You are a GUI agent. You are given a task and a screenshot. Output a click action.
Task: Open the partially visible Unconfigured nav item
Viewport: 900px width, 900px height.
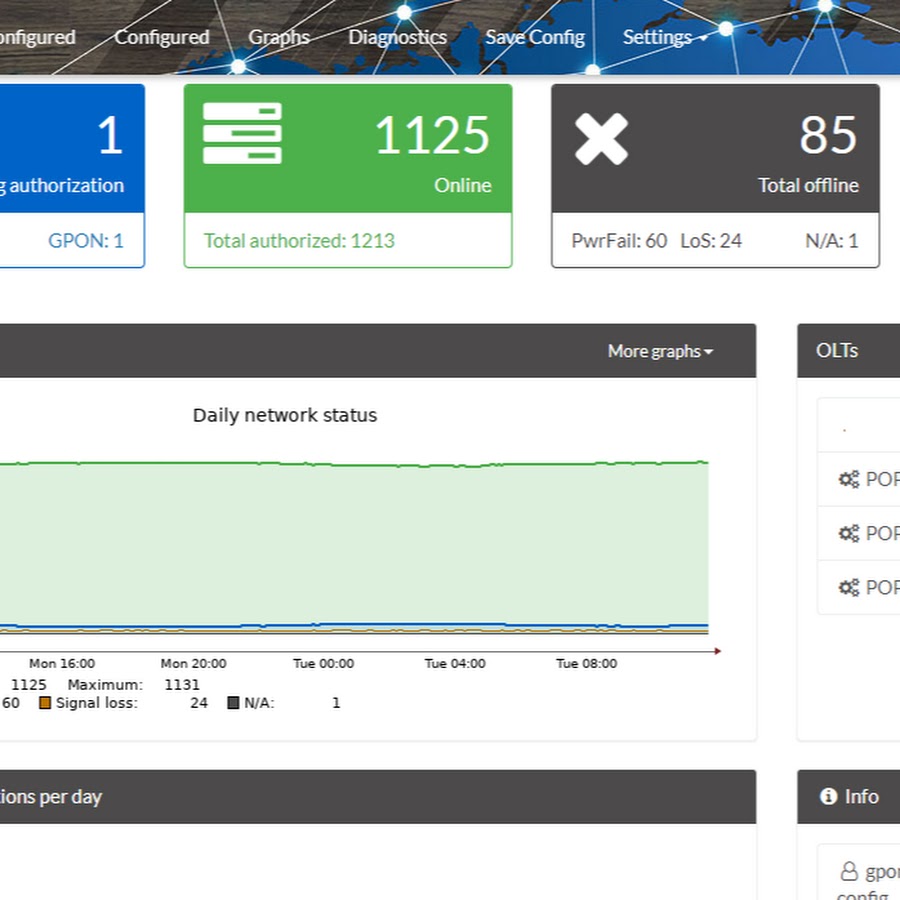(38, 37)
